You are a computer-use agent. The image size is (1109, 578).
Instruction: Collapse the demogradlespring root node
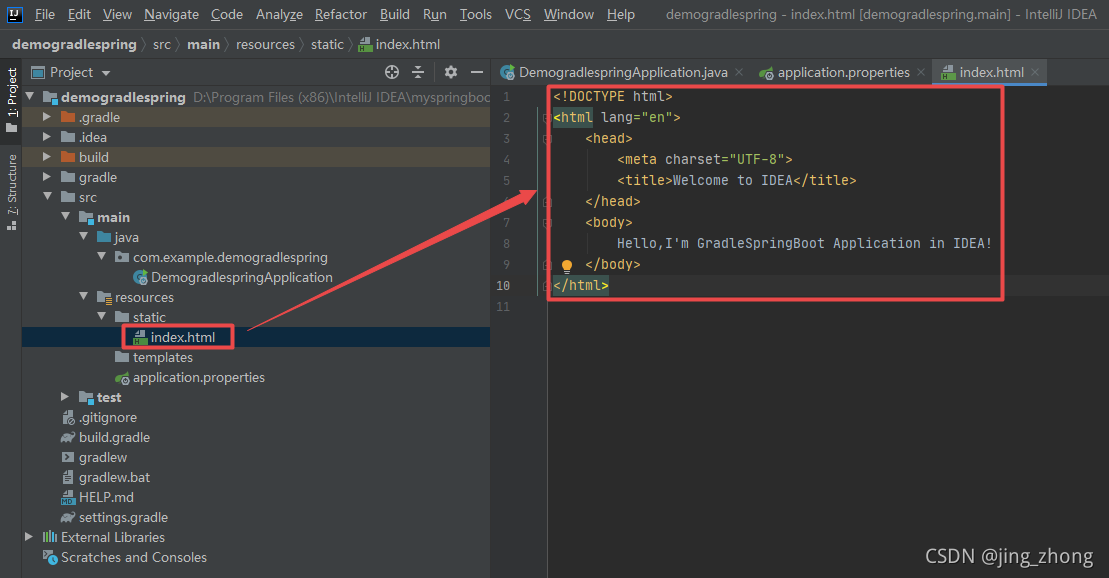(30, 96)
